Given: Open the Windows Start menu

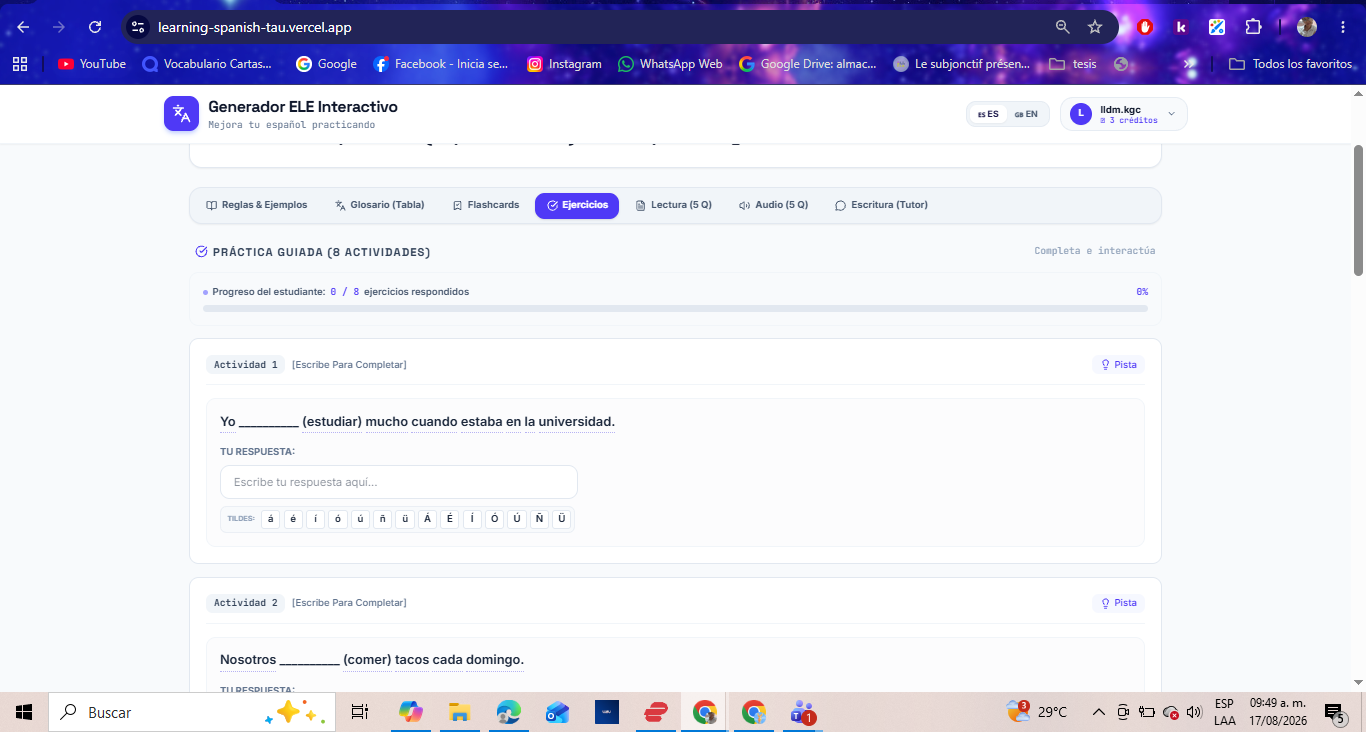Looking at the screenshot, I should point(24,712).
